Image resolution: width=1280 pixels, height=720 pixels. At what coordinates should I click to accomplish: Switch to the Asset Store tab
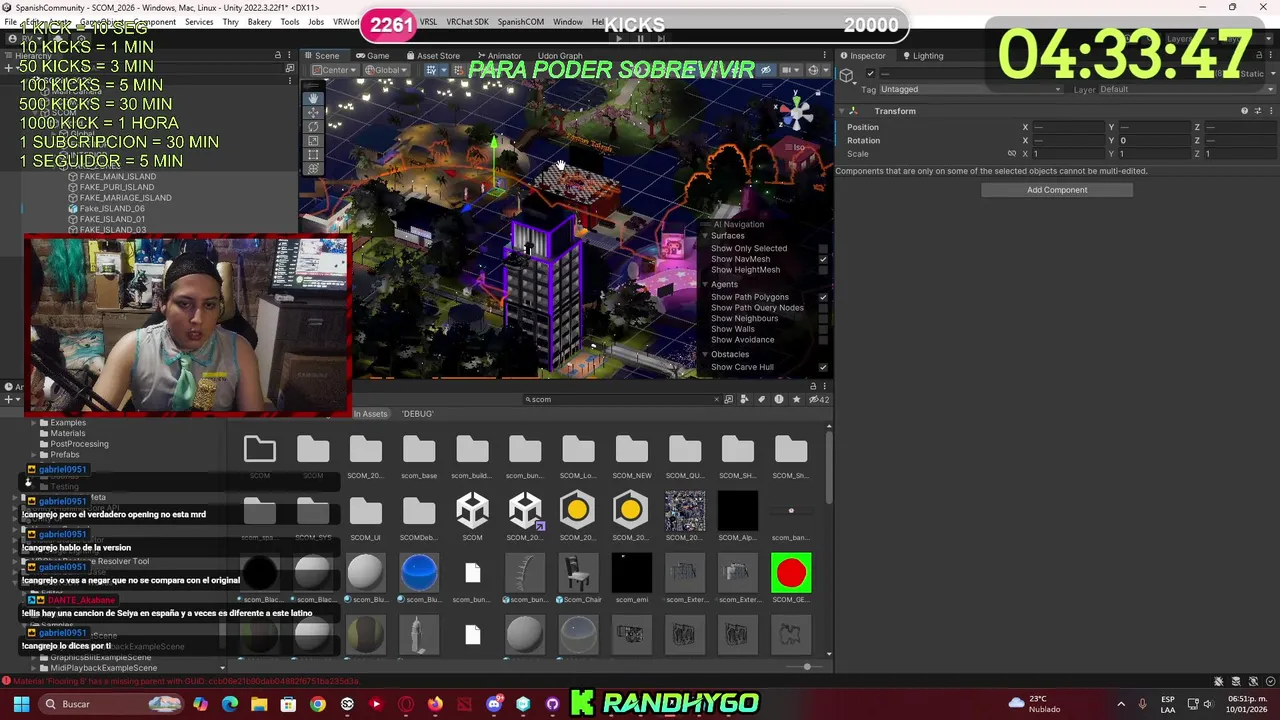pos(433,56)
